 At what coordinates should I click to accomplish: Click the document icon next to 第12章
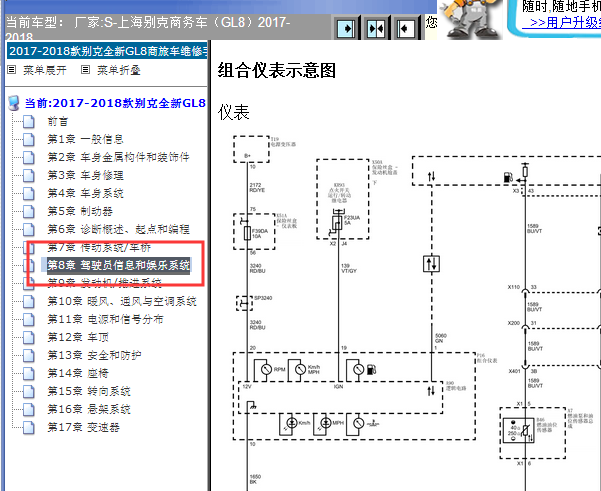coord(29,338)
